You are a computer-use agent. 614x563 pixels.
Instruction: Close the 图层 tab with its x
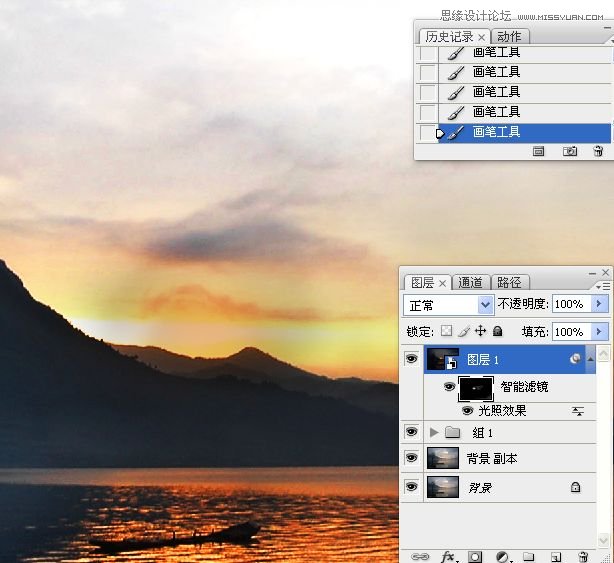tap(442, 283)
